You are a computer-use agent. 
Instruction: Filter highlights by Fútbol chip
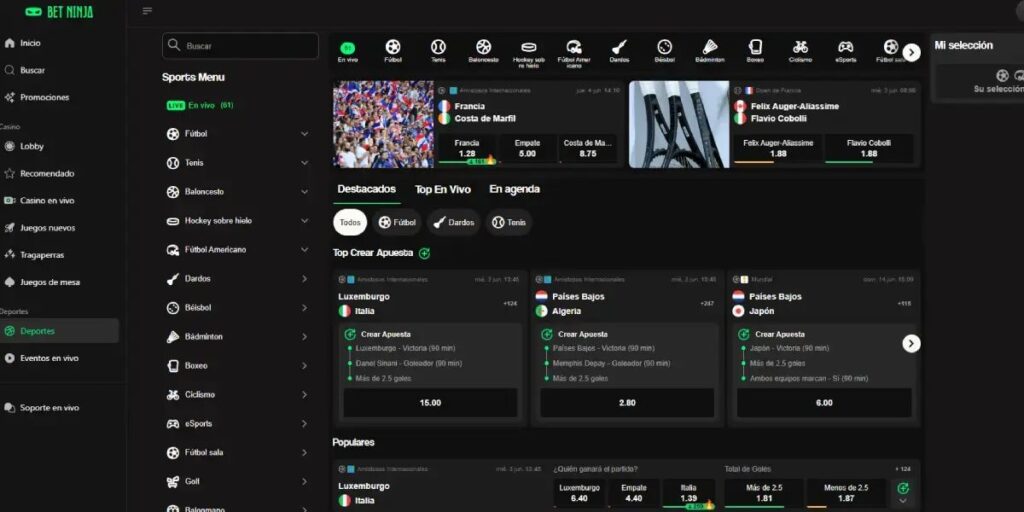[x=398, y=223]
